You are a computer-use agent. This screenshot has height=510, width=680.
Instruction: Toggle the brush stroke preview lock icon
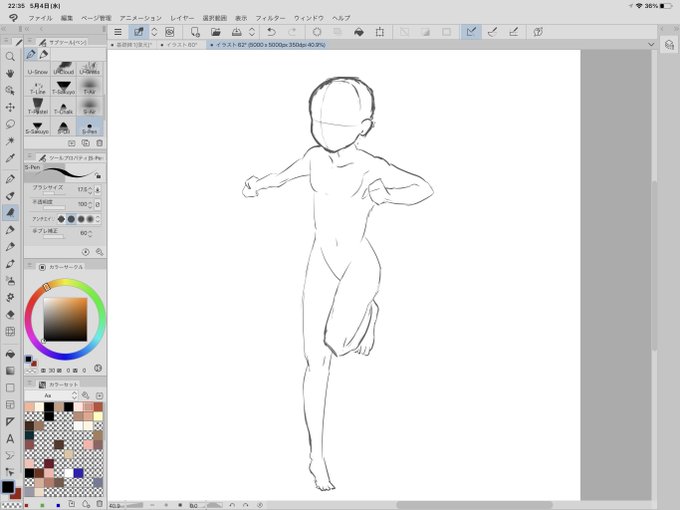pyautogui.click(x=98, y=176)
